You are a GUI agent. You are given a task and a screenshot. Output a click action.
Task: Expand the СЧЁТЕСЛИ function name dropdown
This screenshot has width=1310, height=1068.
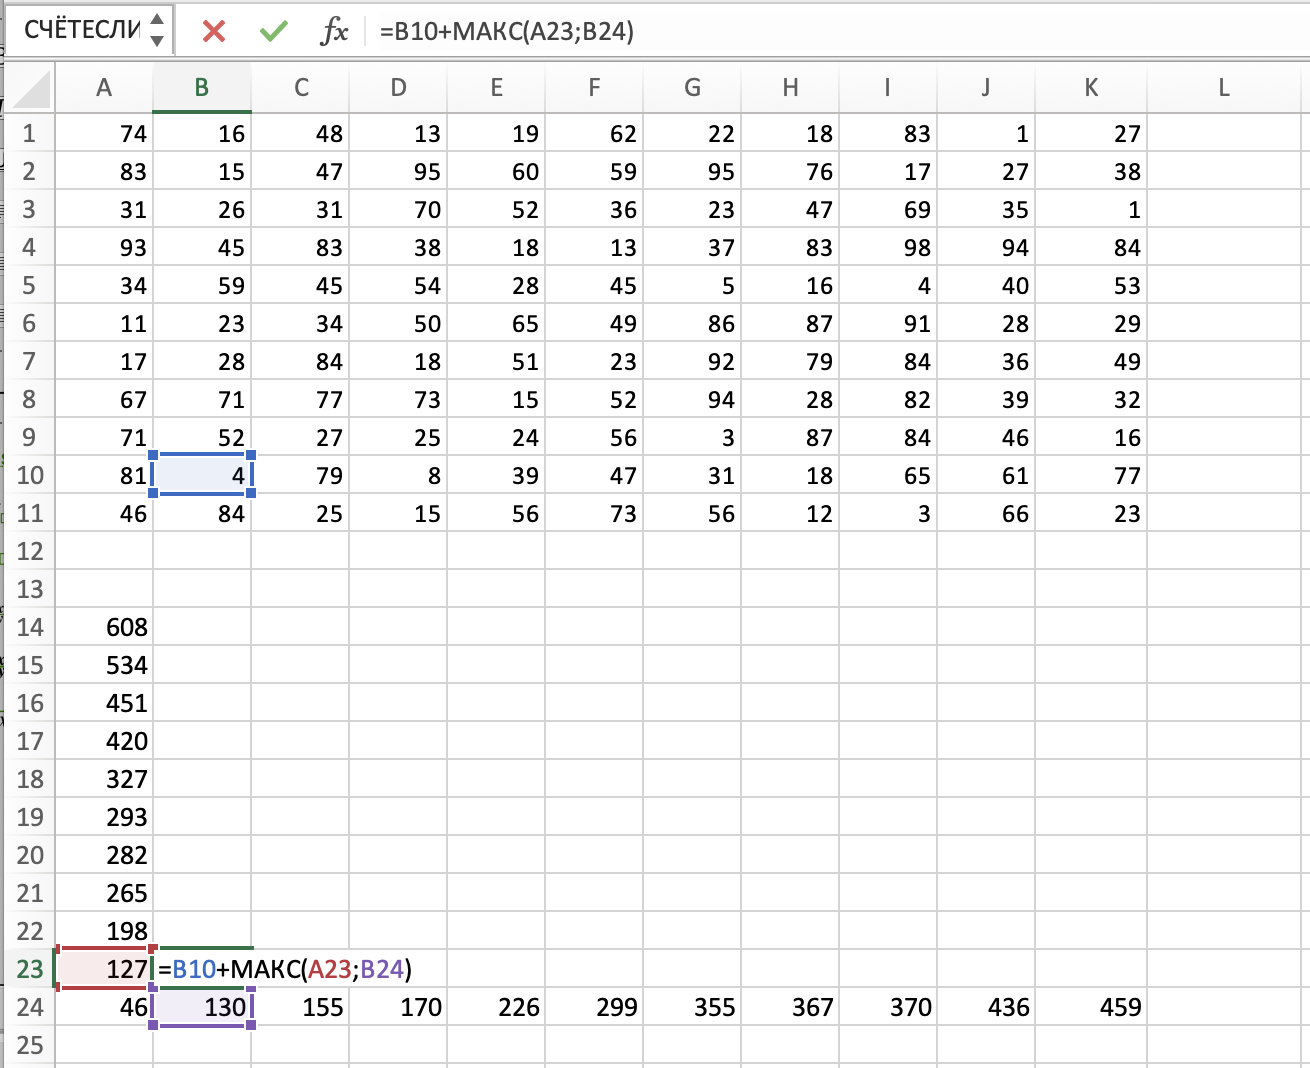(157, 30)
